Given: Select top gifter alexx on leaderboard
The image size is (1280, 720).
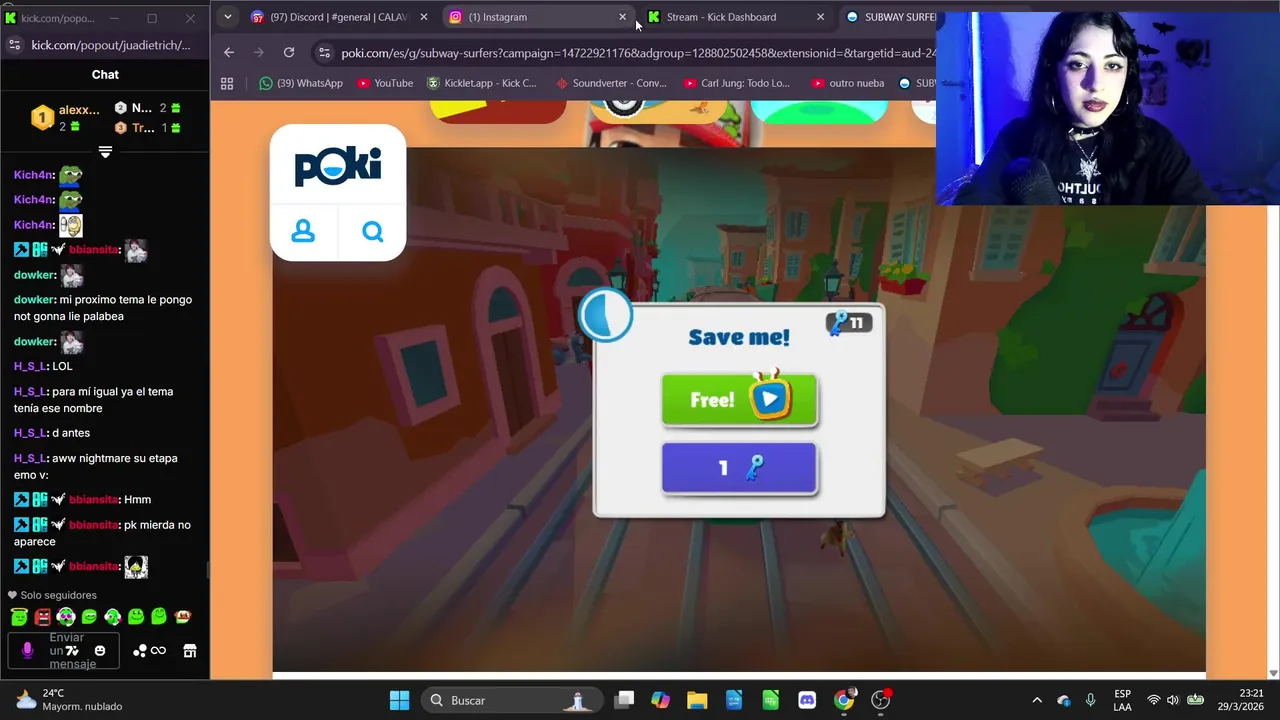Looking at the screenshot, I should point(65,118).
